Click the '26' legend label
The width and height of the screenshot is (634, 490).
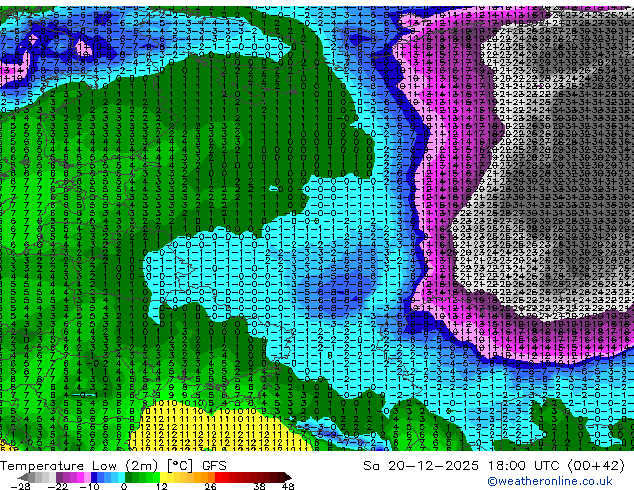point(210,486)
